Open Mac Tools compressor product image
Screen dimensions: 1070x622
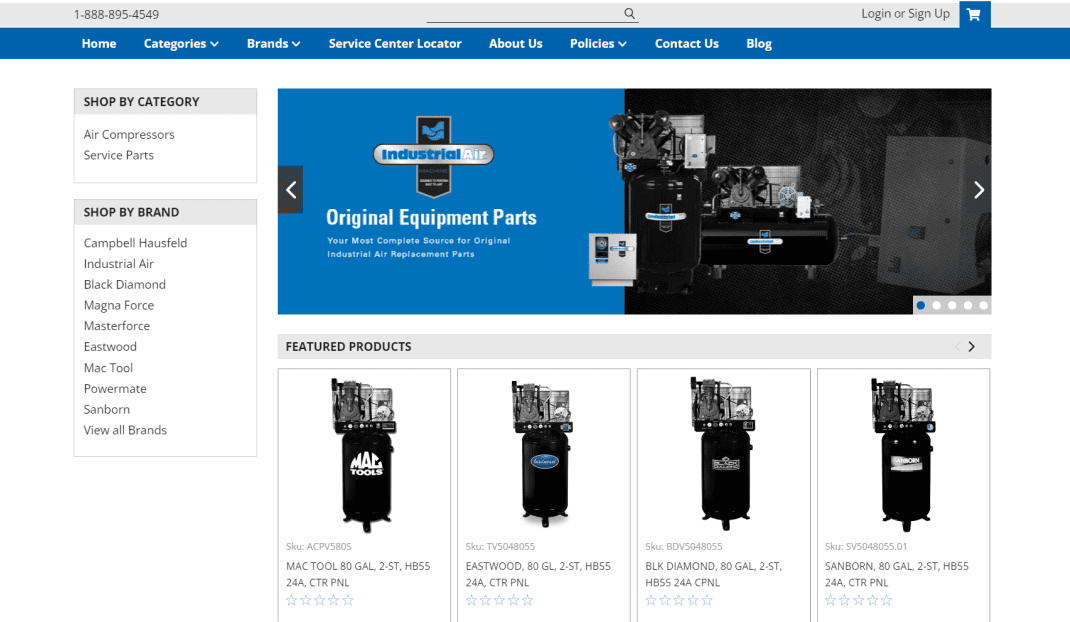pos(364,455)
